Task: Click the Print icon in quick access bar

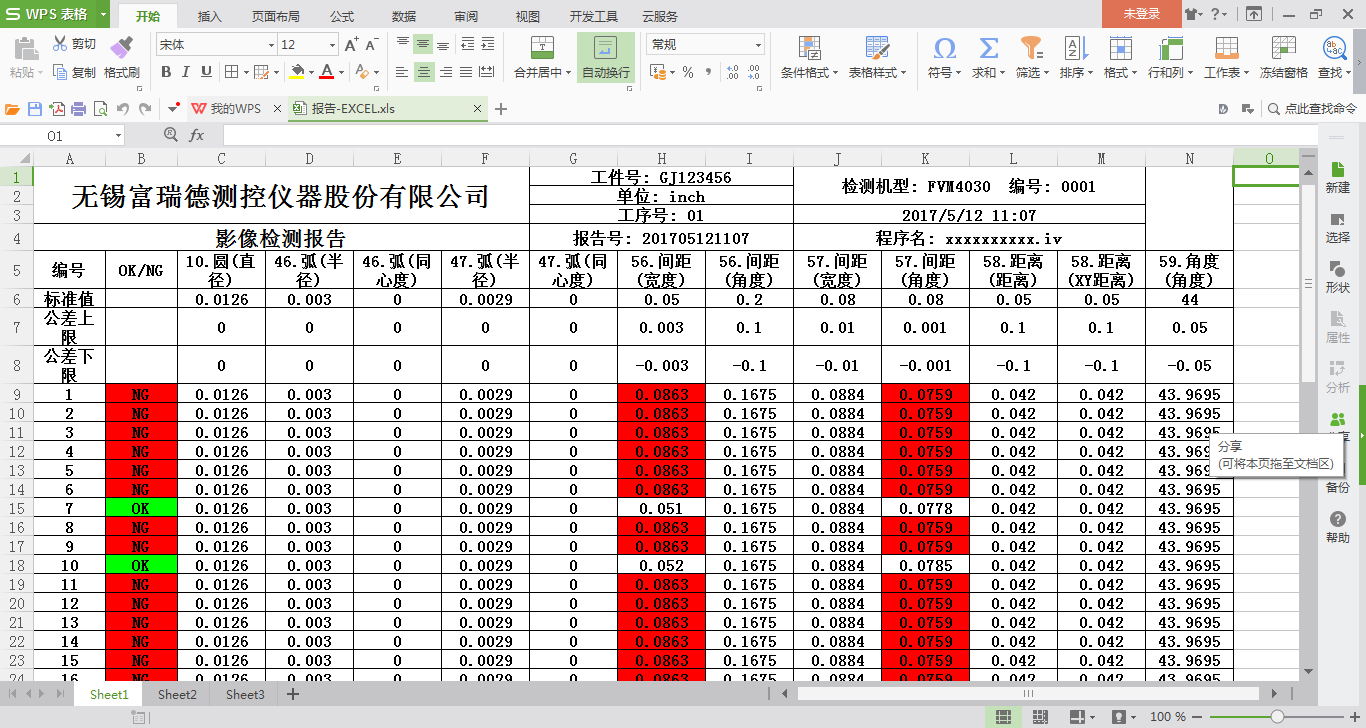Action: pyautogui.click(x=79, y=109)
